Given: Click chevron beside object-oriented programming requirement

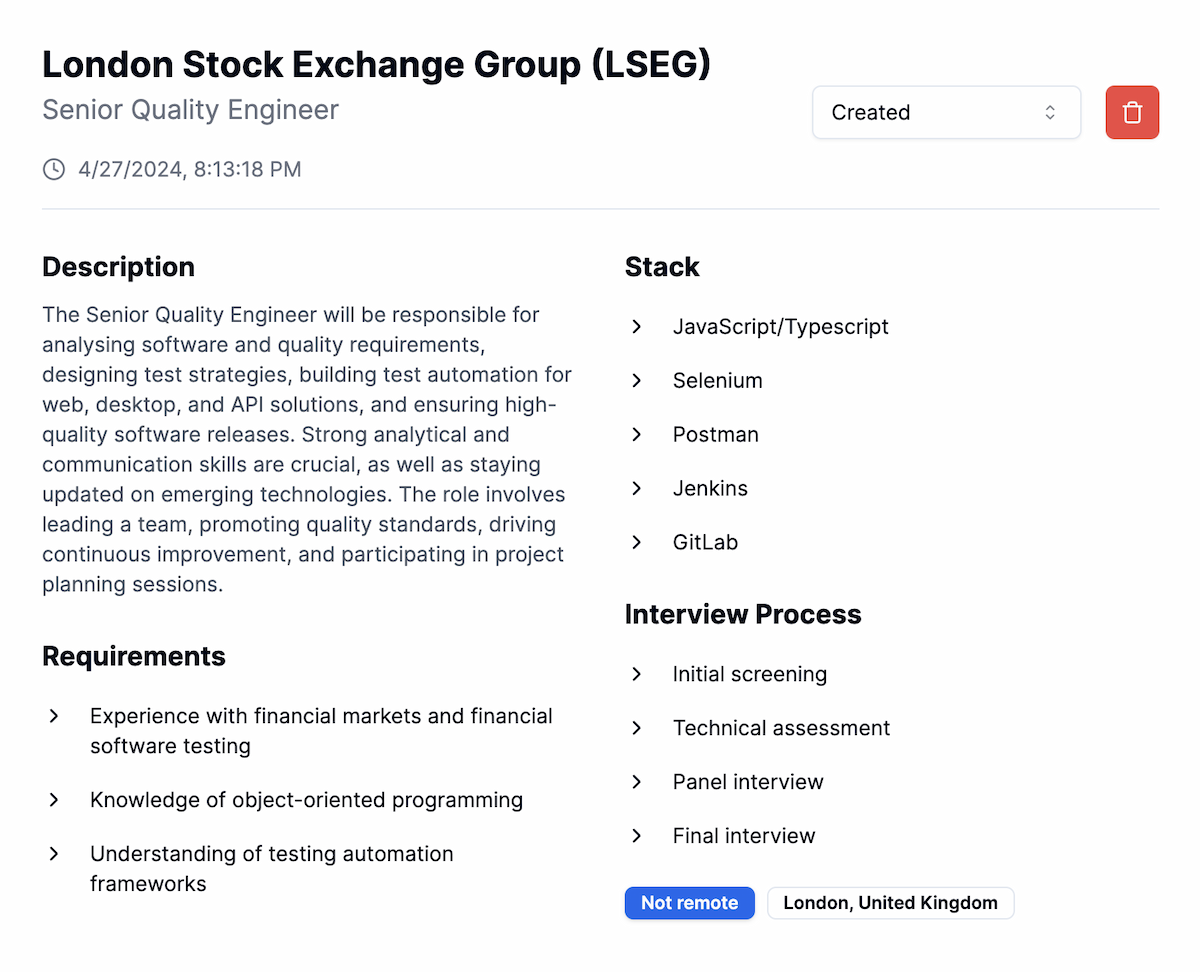Looking at the screenshot, I should [x=54, y=800].
